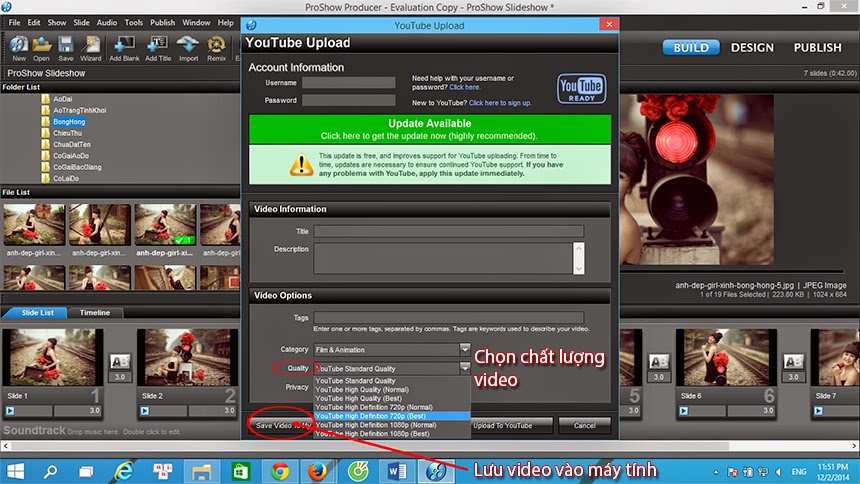
Task: Click the YouTube Ready logo
Action: tap(581, 88)
